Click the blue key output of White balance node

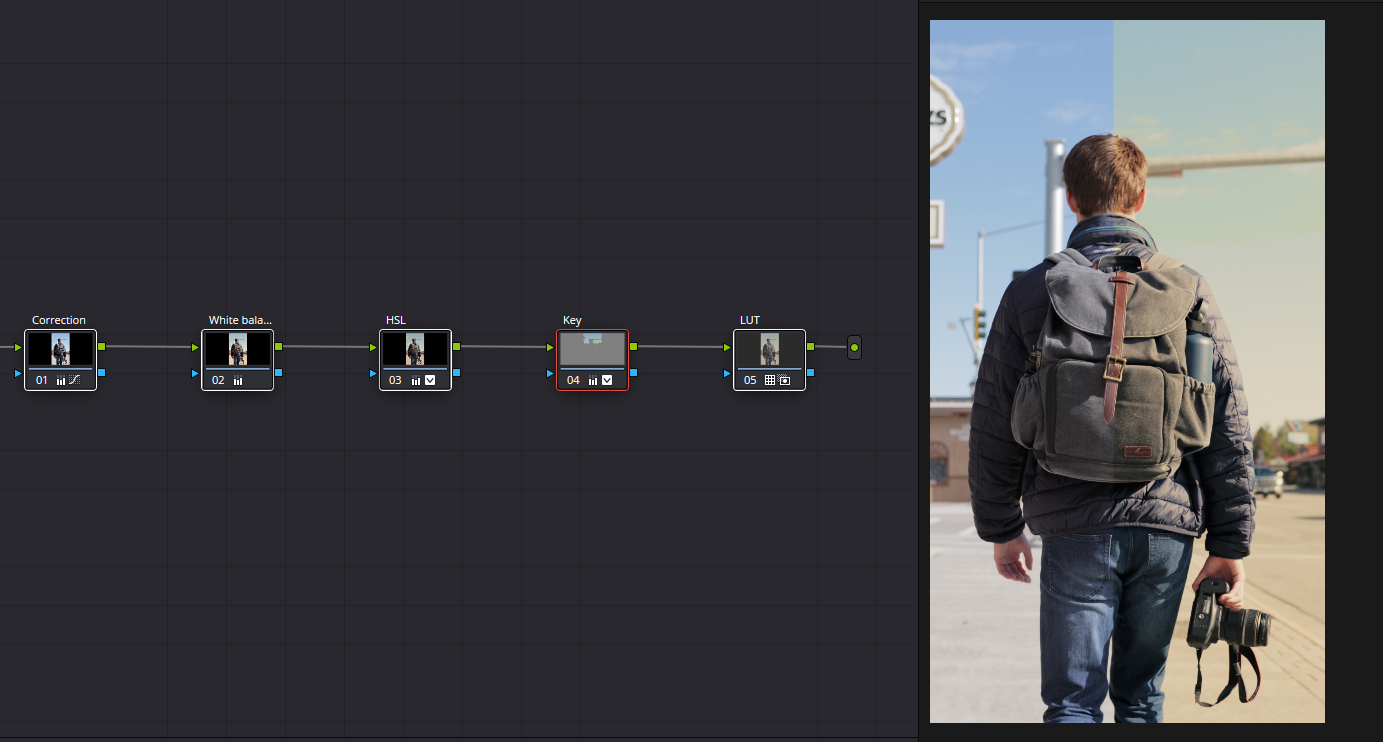pos(279,372)
